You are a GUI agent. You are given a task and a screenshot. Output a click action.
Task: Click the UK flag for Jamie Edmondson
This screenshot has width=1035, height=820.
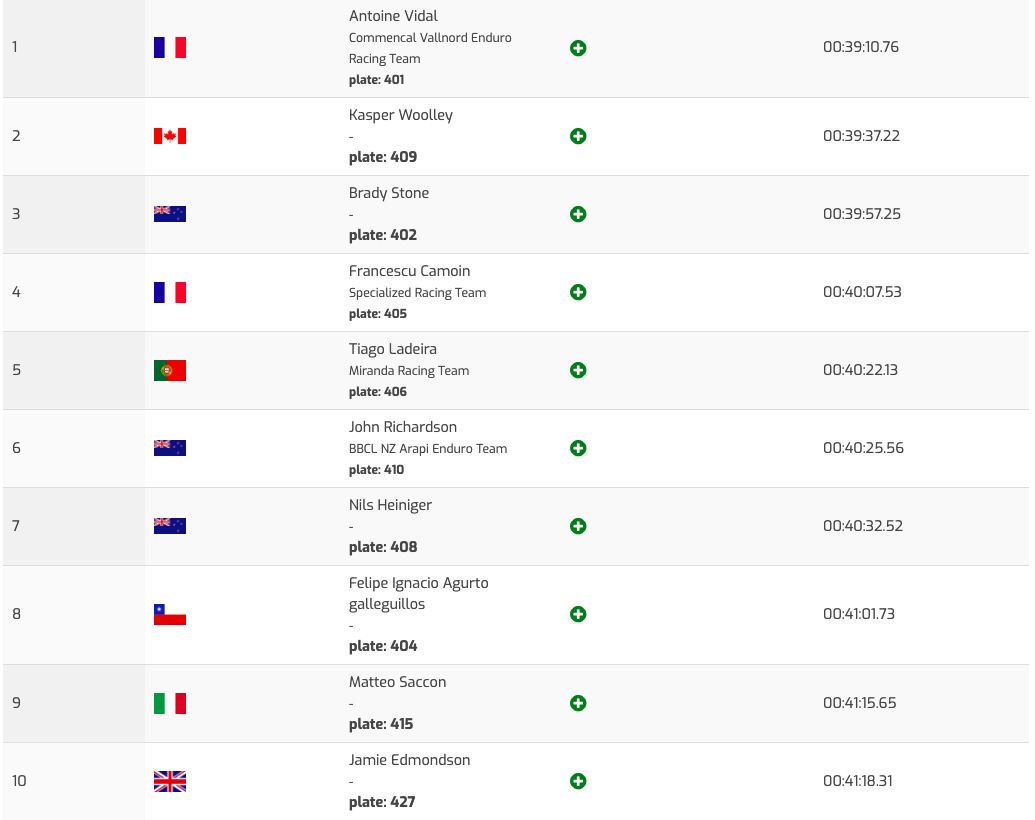tap(170, 781)
